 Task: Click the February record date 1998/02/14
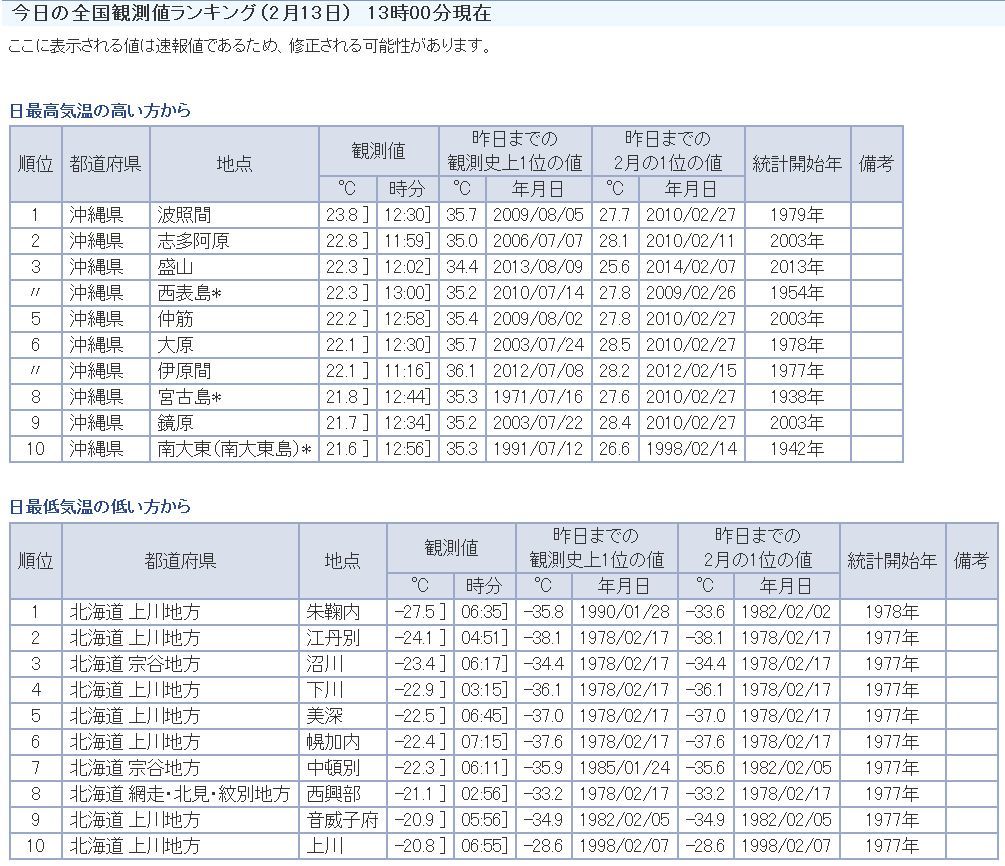pyautogui.click(x=691, y=449)
